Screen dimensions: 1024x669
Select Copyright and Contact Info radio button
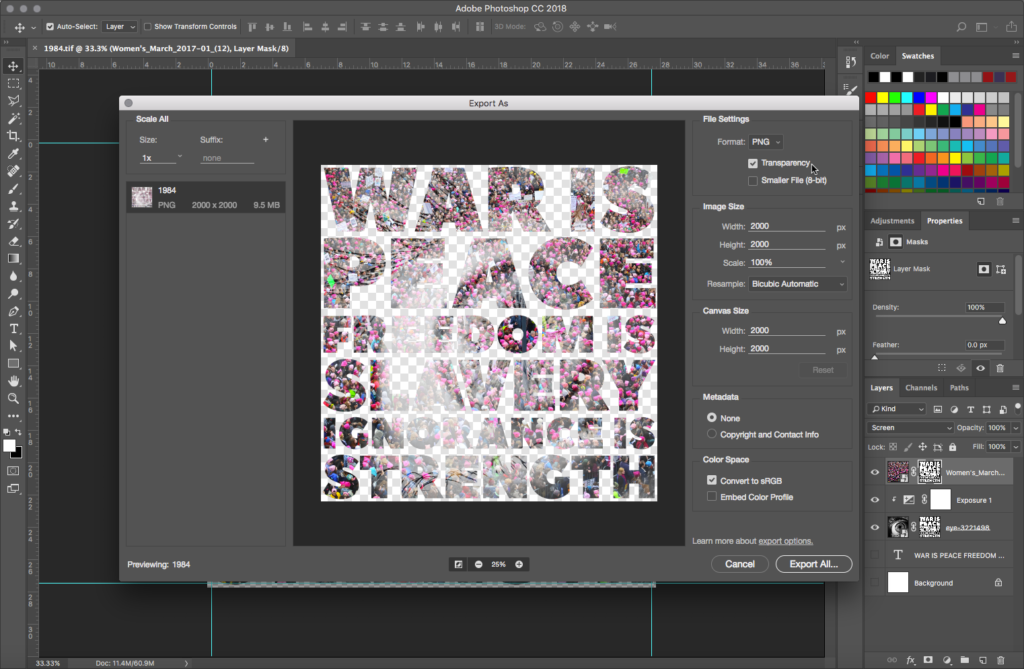711,435
